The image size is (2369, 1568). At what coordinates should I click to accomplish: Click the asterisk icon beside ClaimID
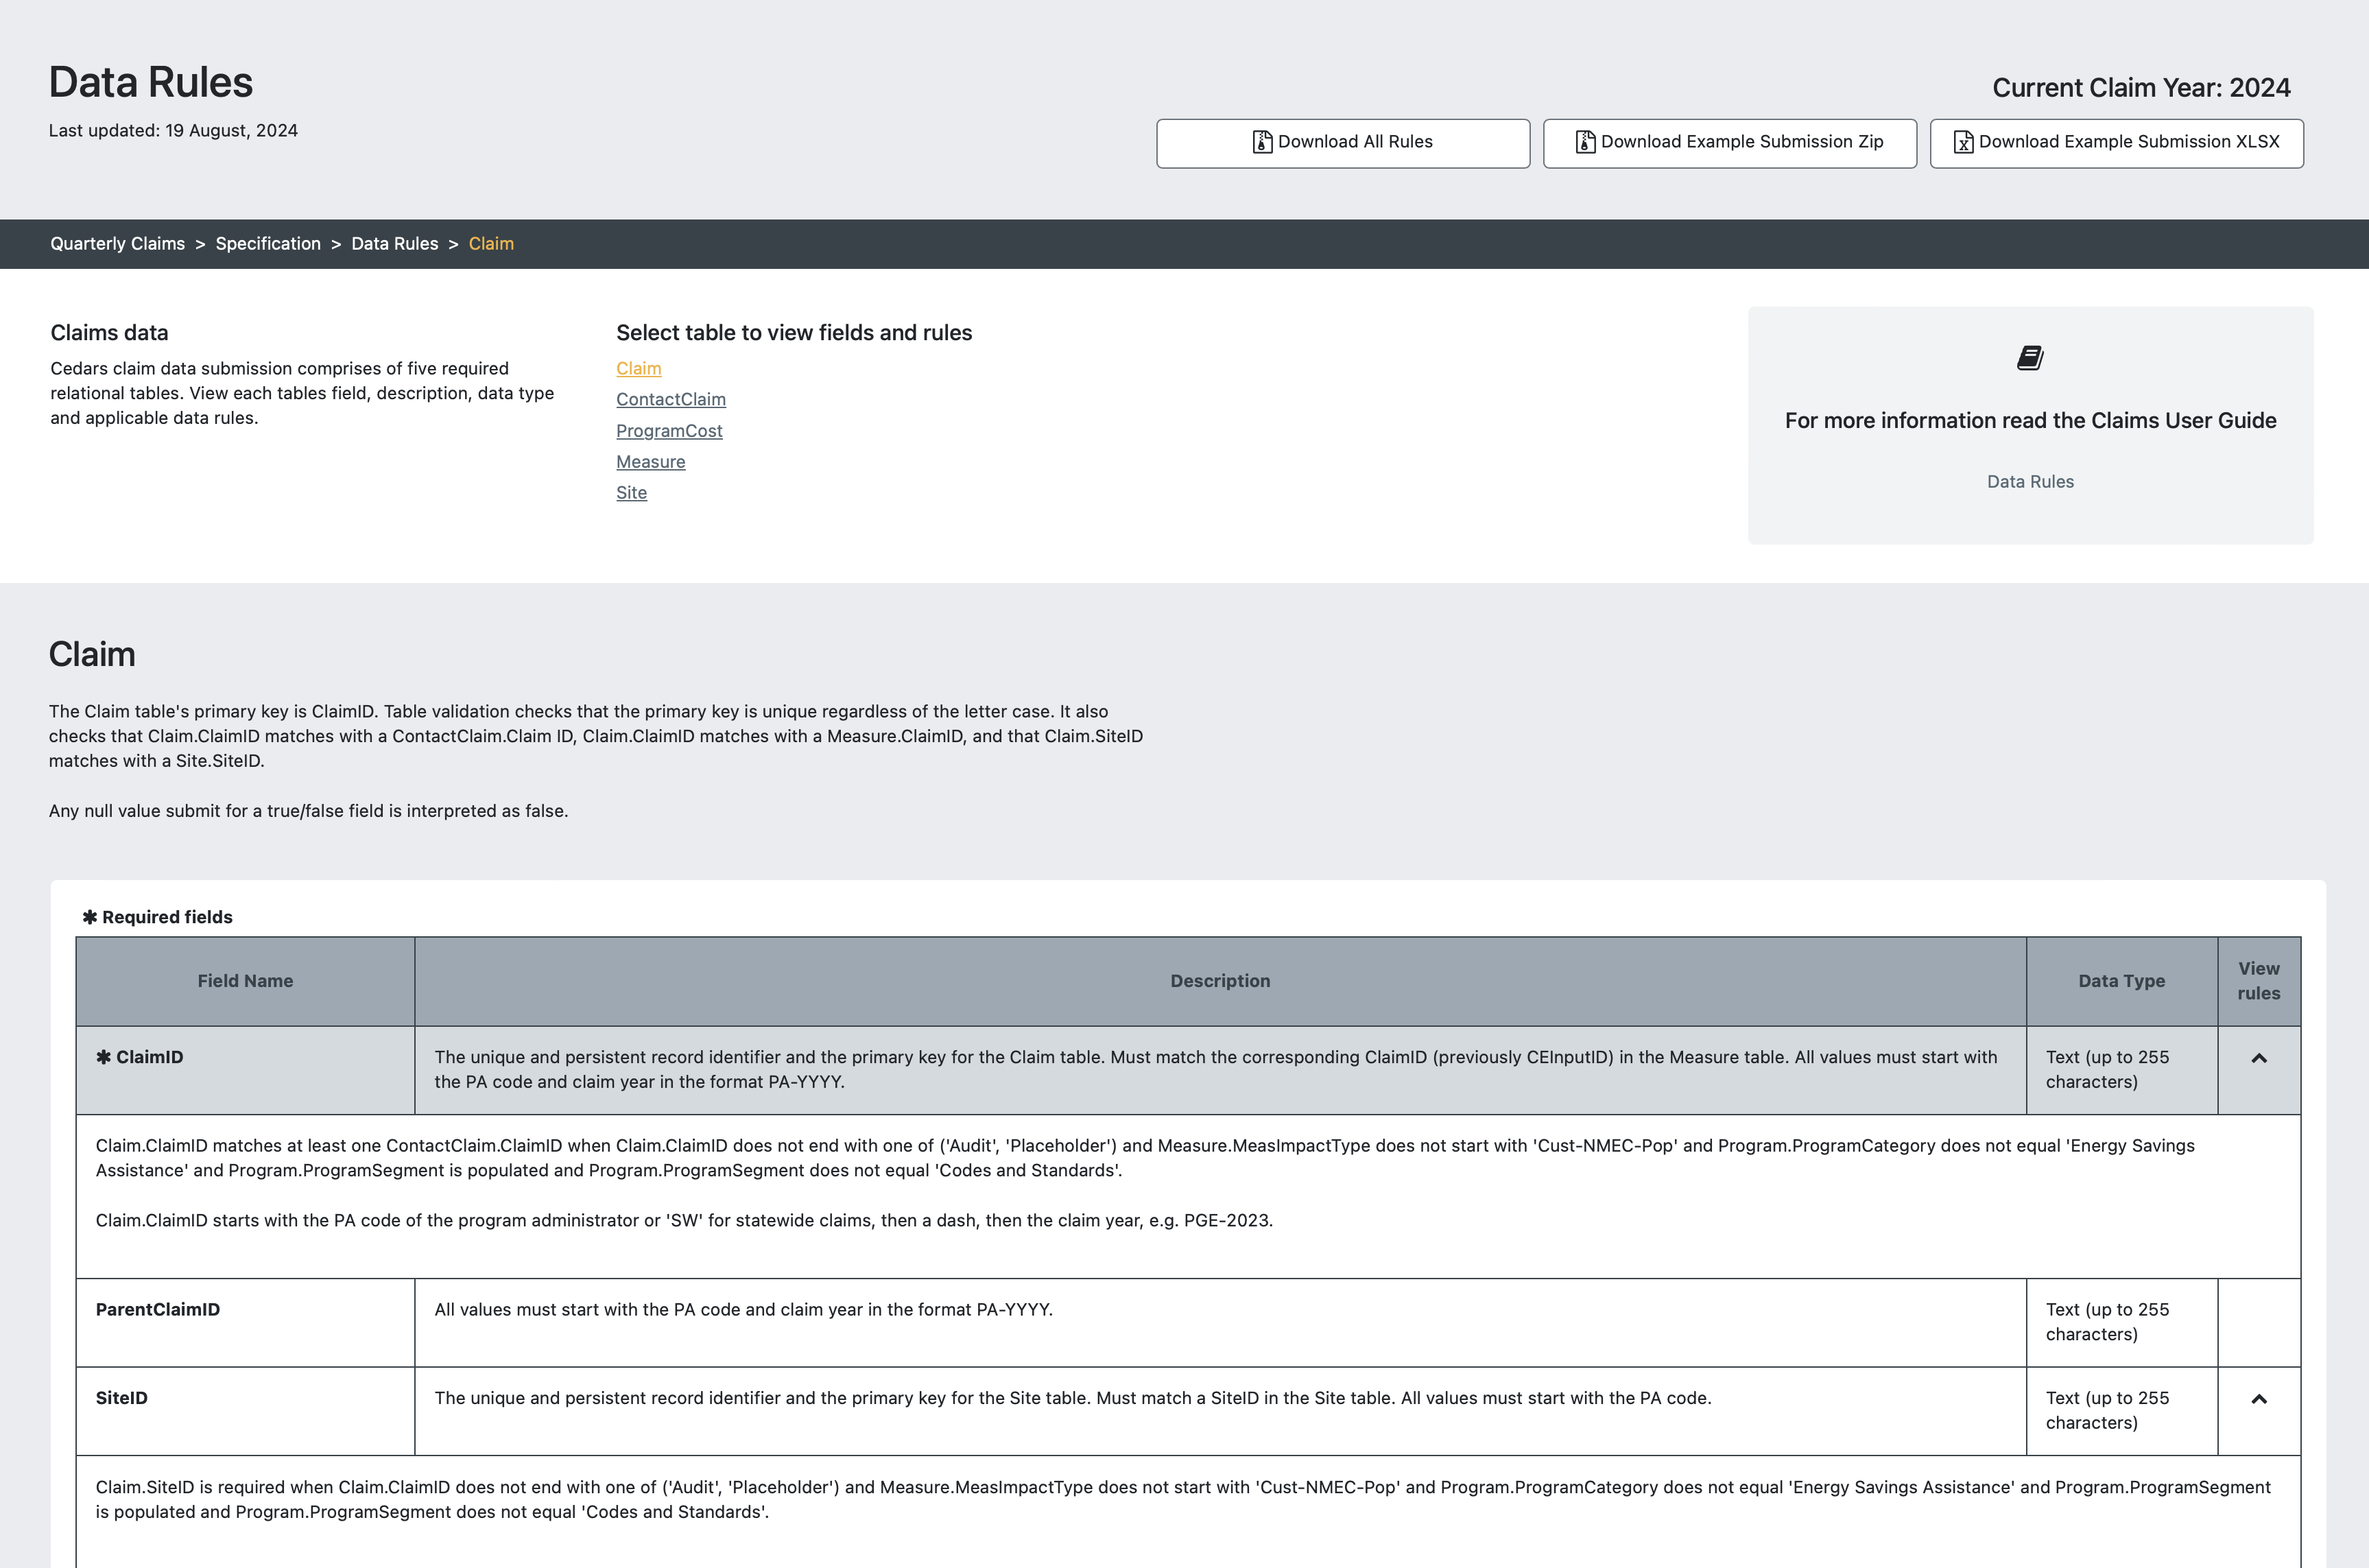click(103, 1057)
